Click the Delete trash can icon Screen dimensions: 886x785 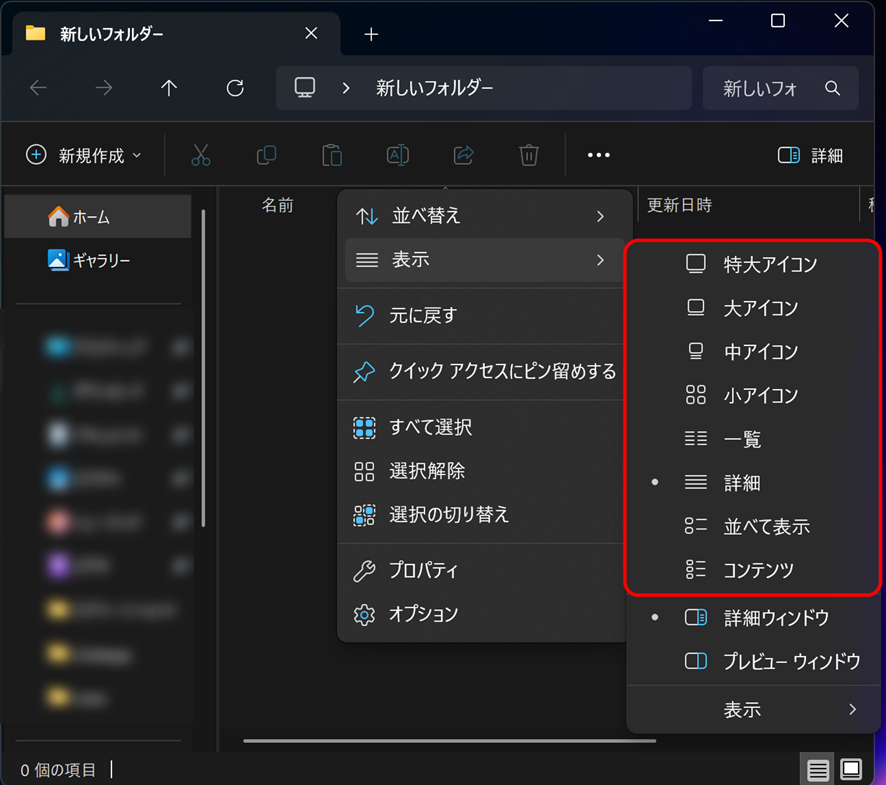[529, 155]
